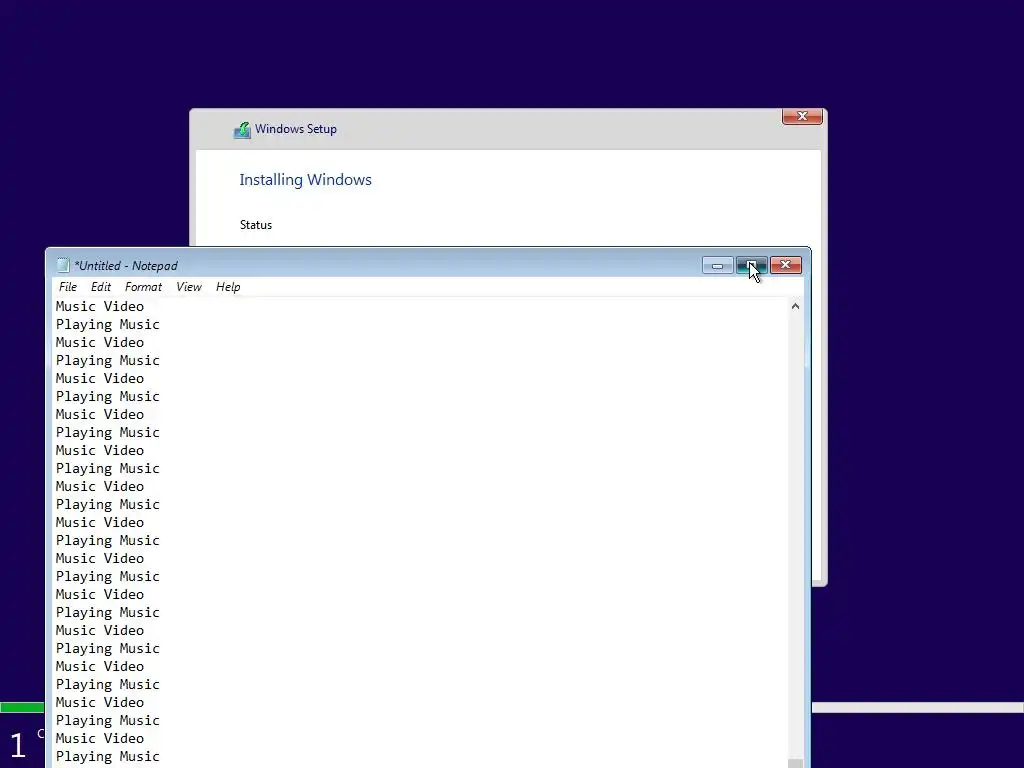
Task: Open the Format menu in Notepad
Action: [143, 287]
